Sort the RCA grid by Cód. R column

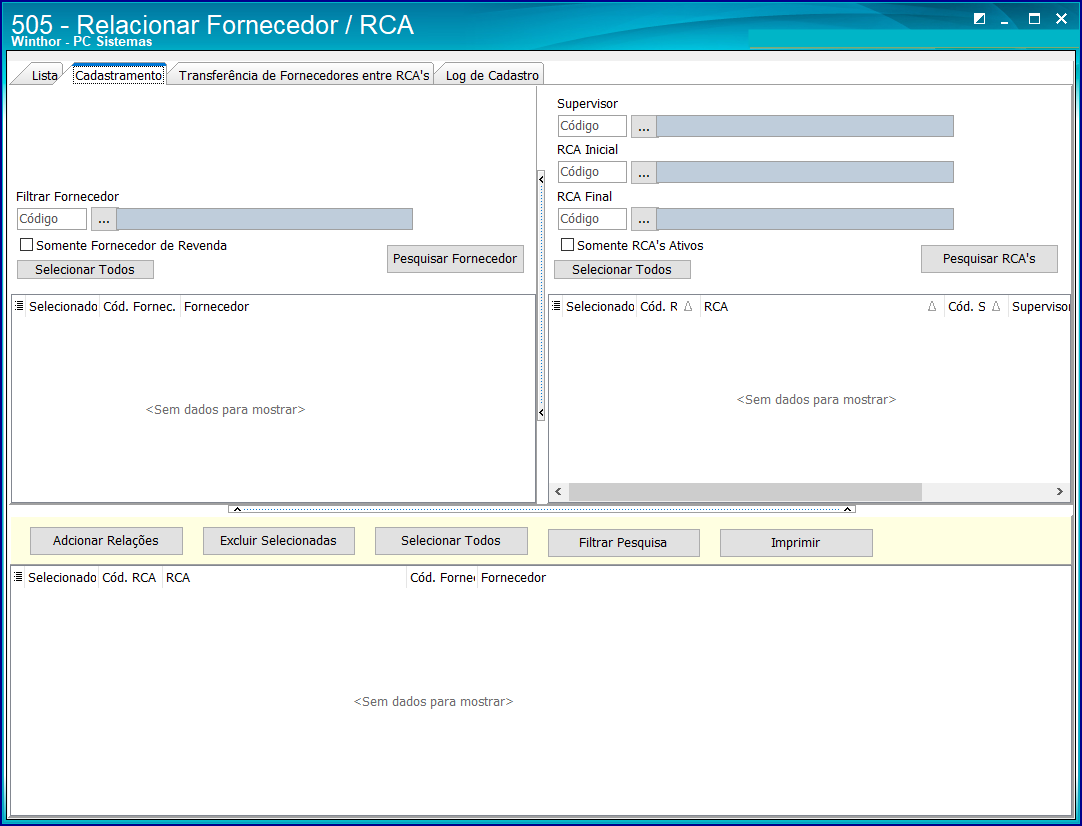click(x=667, y=306)
